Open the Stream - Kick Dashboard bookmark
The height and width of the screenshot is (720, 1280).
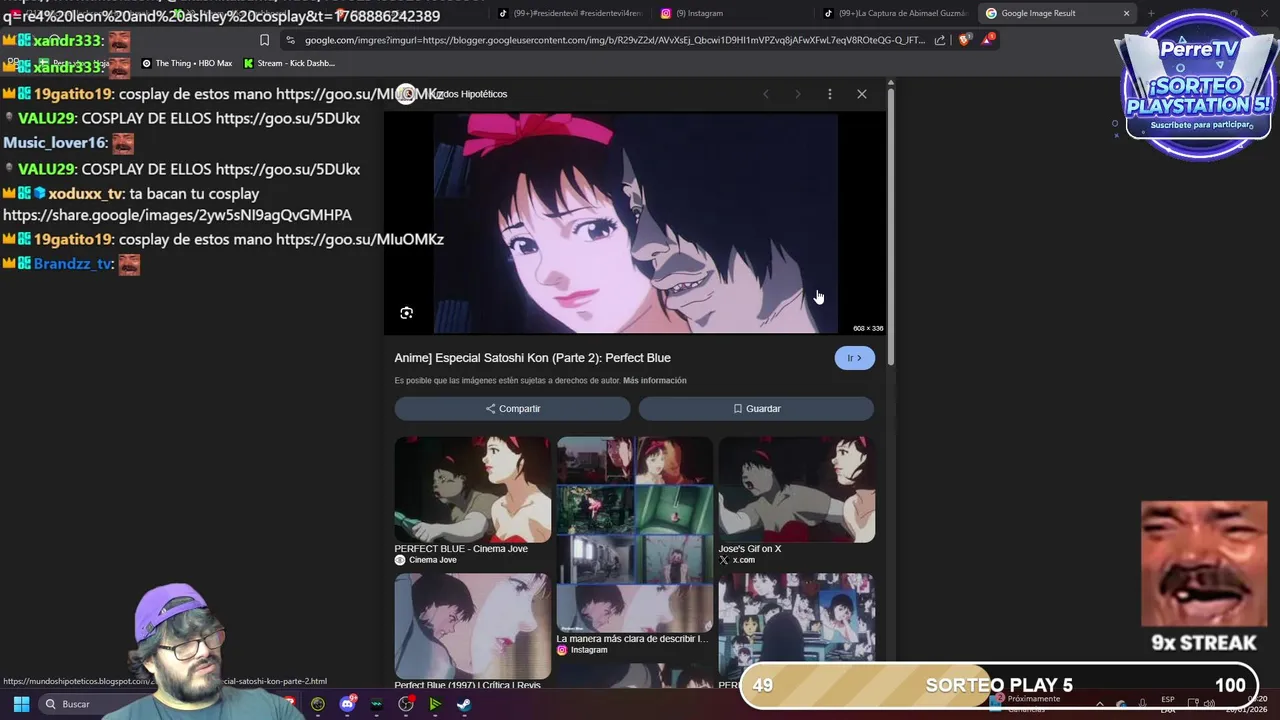[x=289, y=63]
